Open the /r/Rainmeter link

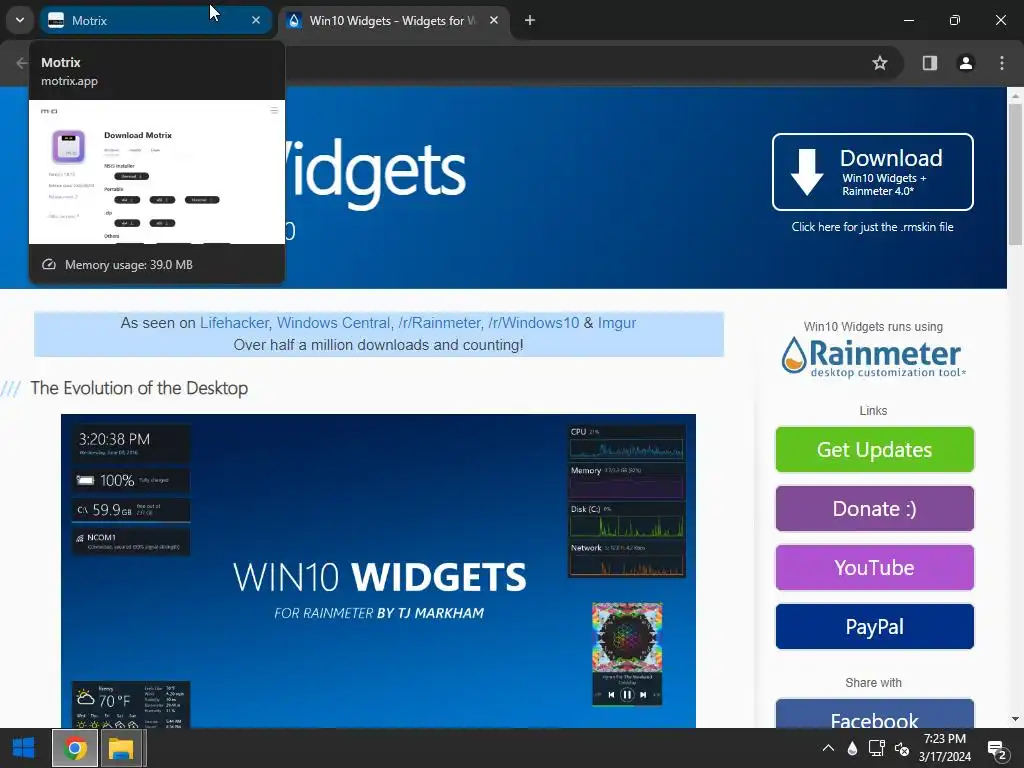pyautogui.click(x=439, y=323)
